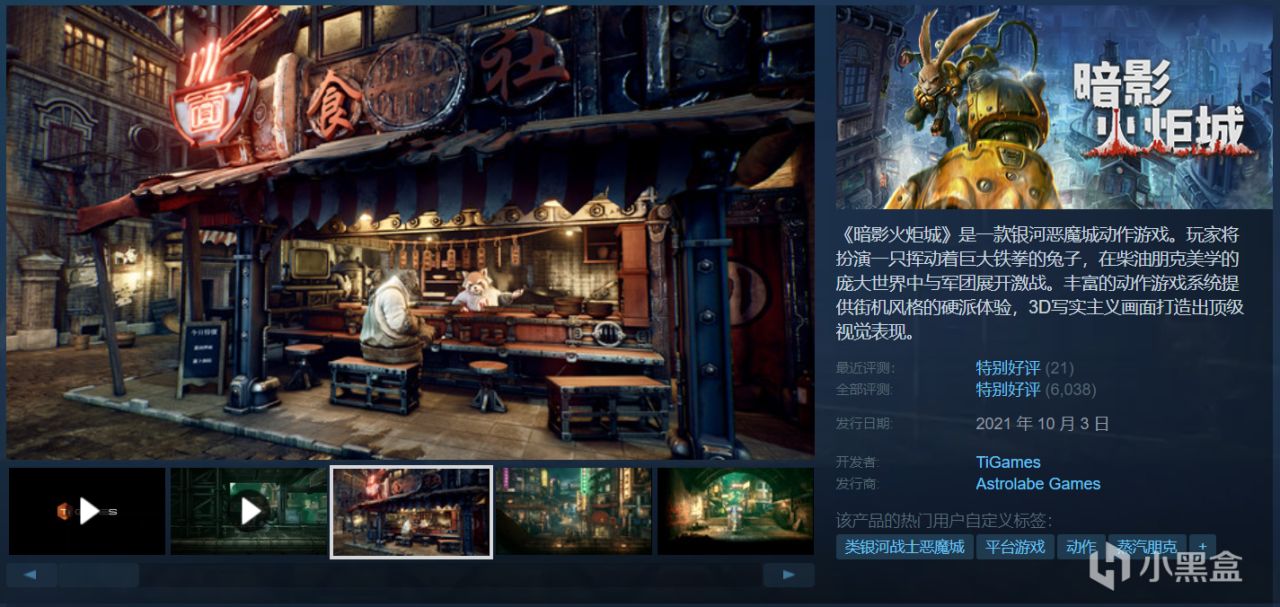Select the 类银河战士恶魔城 tag
1280x607 pixels.
(904, 547)
